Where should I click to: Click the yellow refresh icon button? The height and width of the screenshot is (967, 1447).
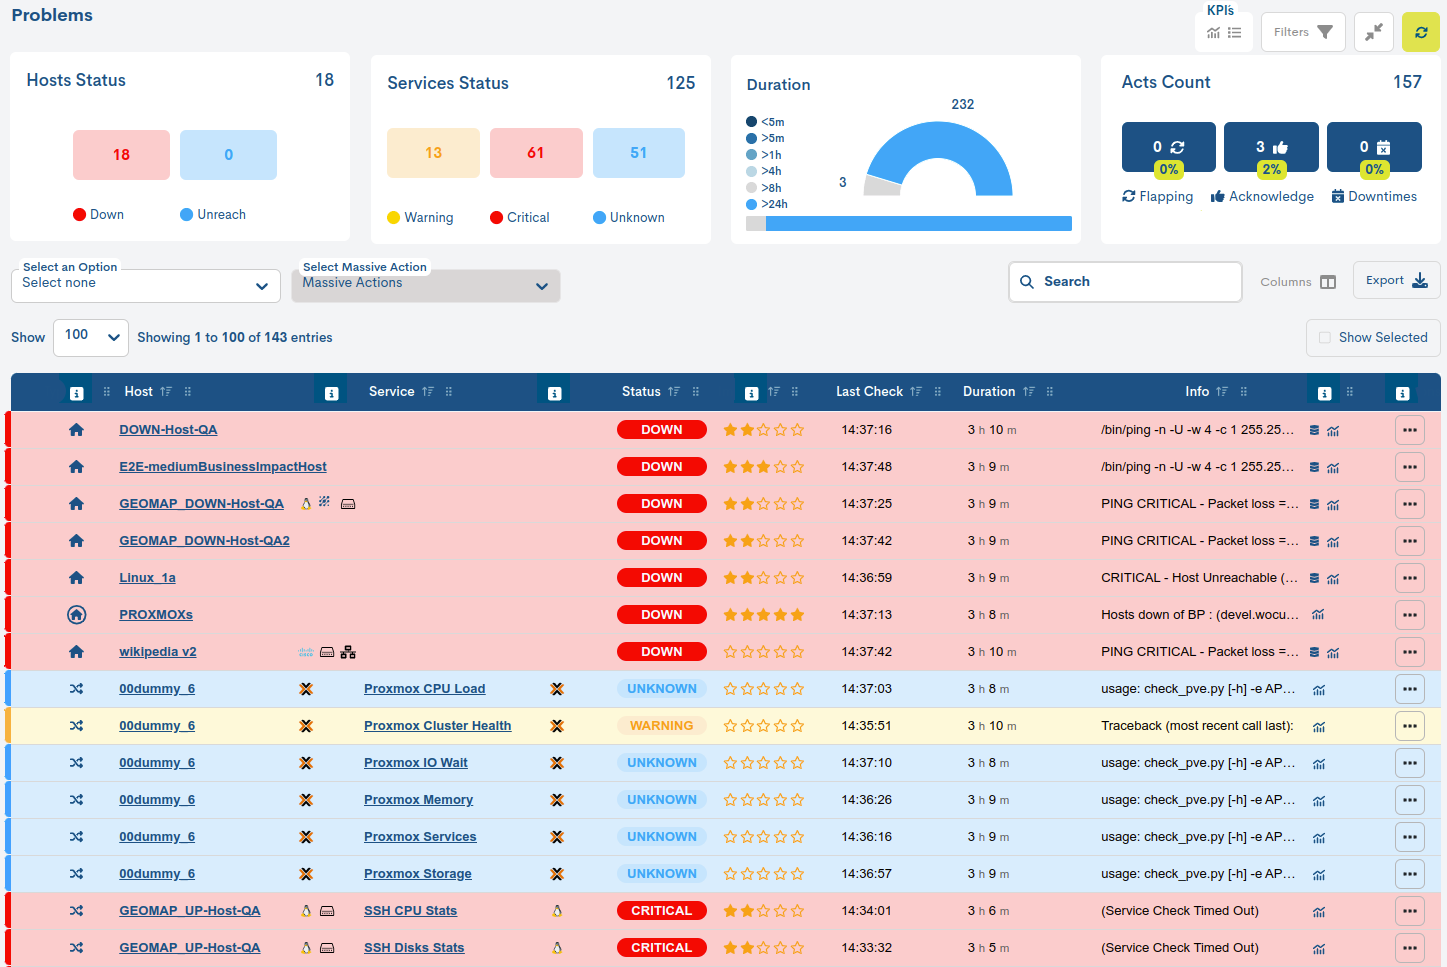(1420, 32)
